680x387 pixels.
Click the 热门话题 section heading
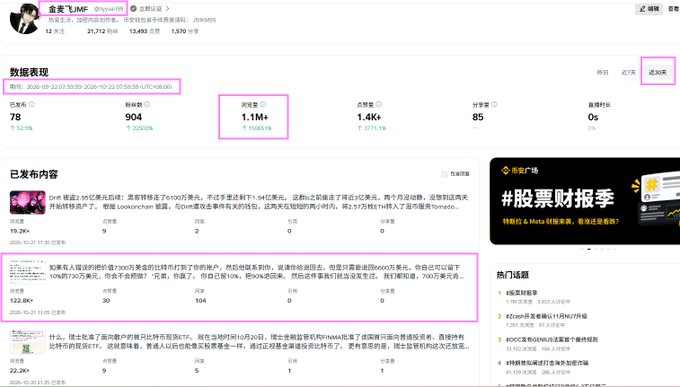[513, 275]
